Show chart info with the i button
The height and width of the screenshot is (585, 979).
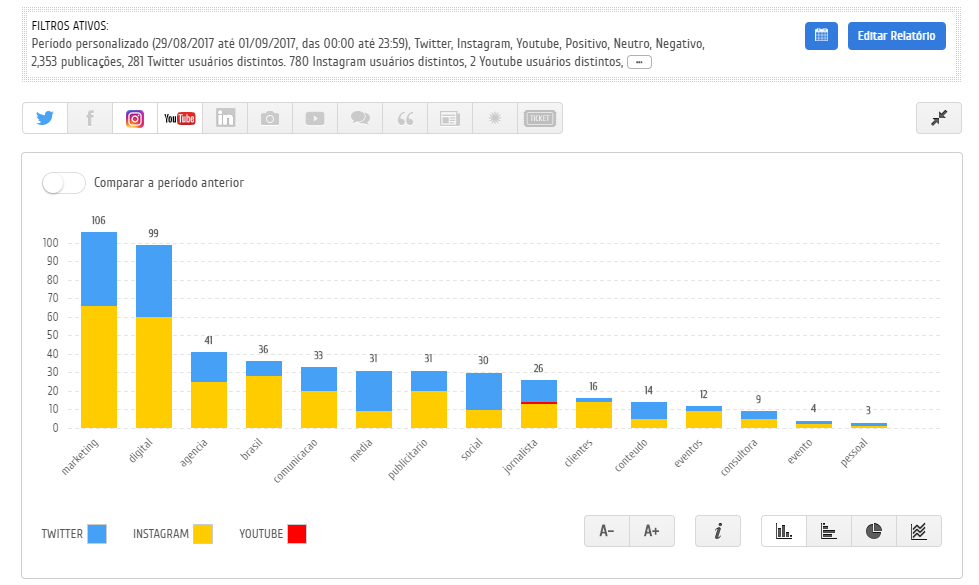[x=718, y=531]
